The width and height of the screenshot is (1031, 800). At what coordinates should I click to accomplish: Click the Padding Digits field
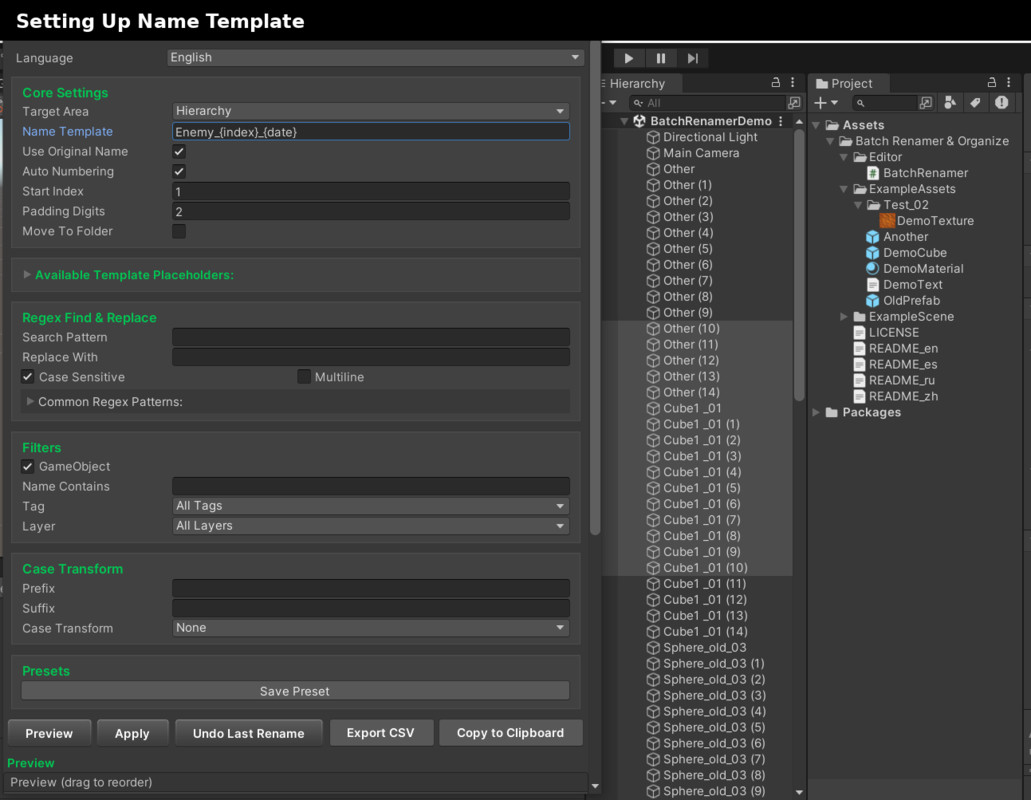pyautogui.click(x=371, y=211)
